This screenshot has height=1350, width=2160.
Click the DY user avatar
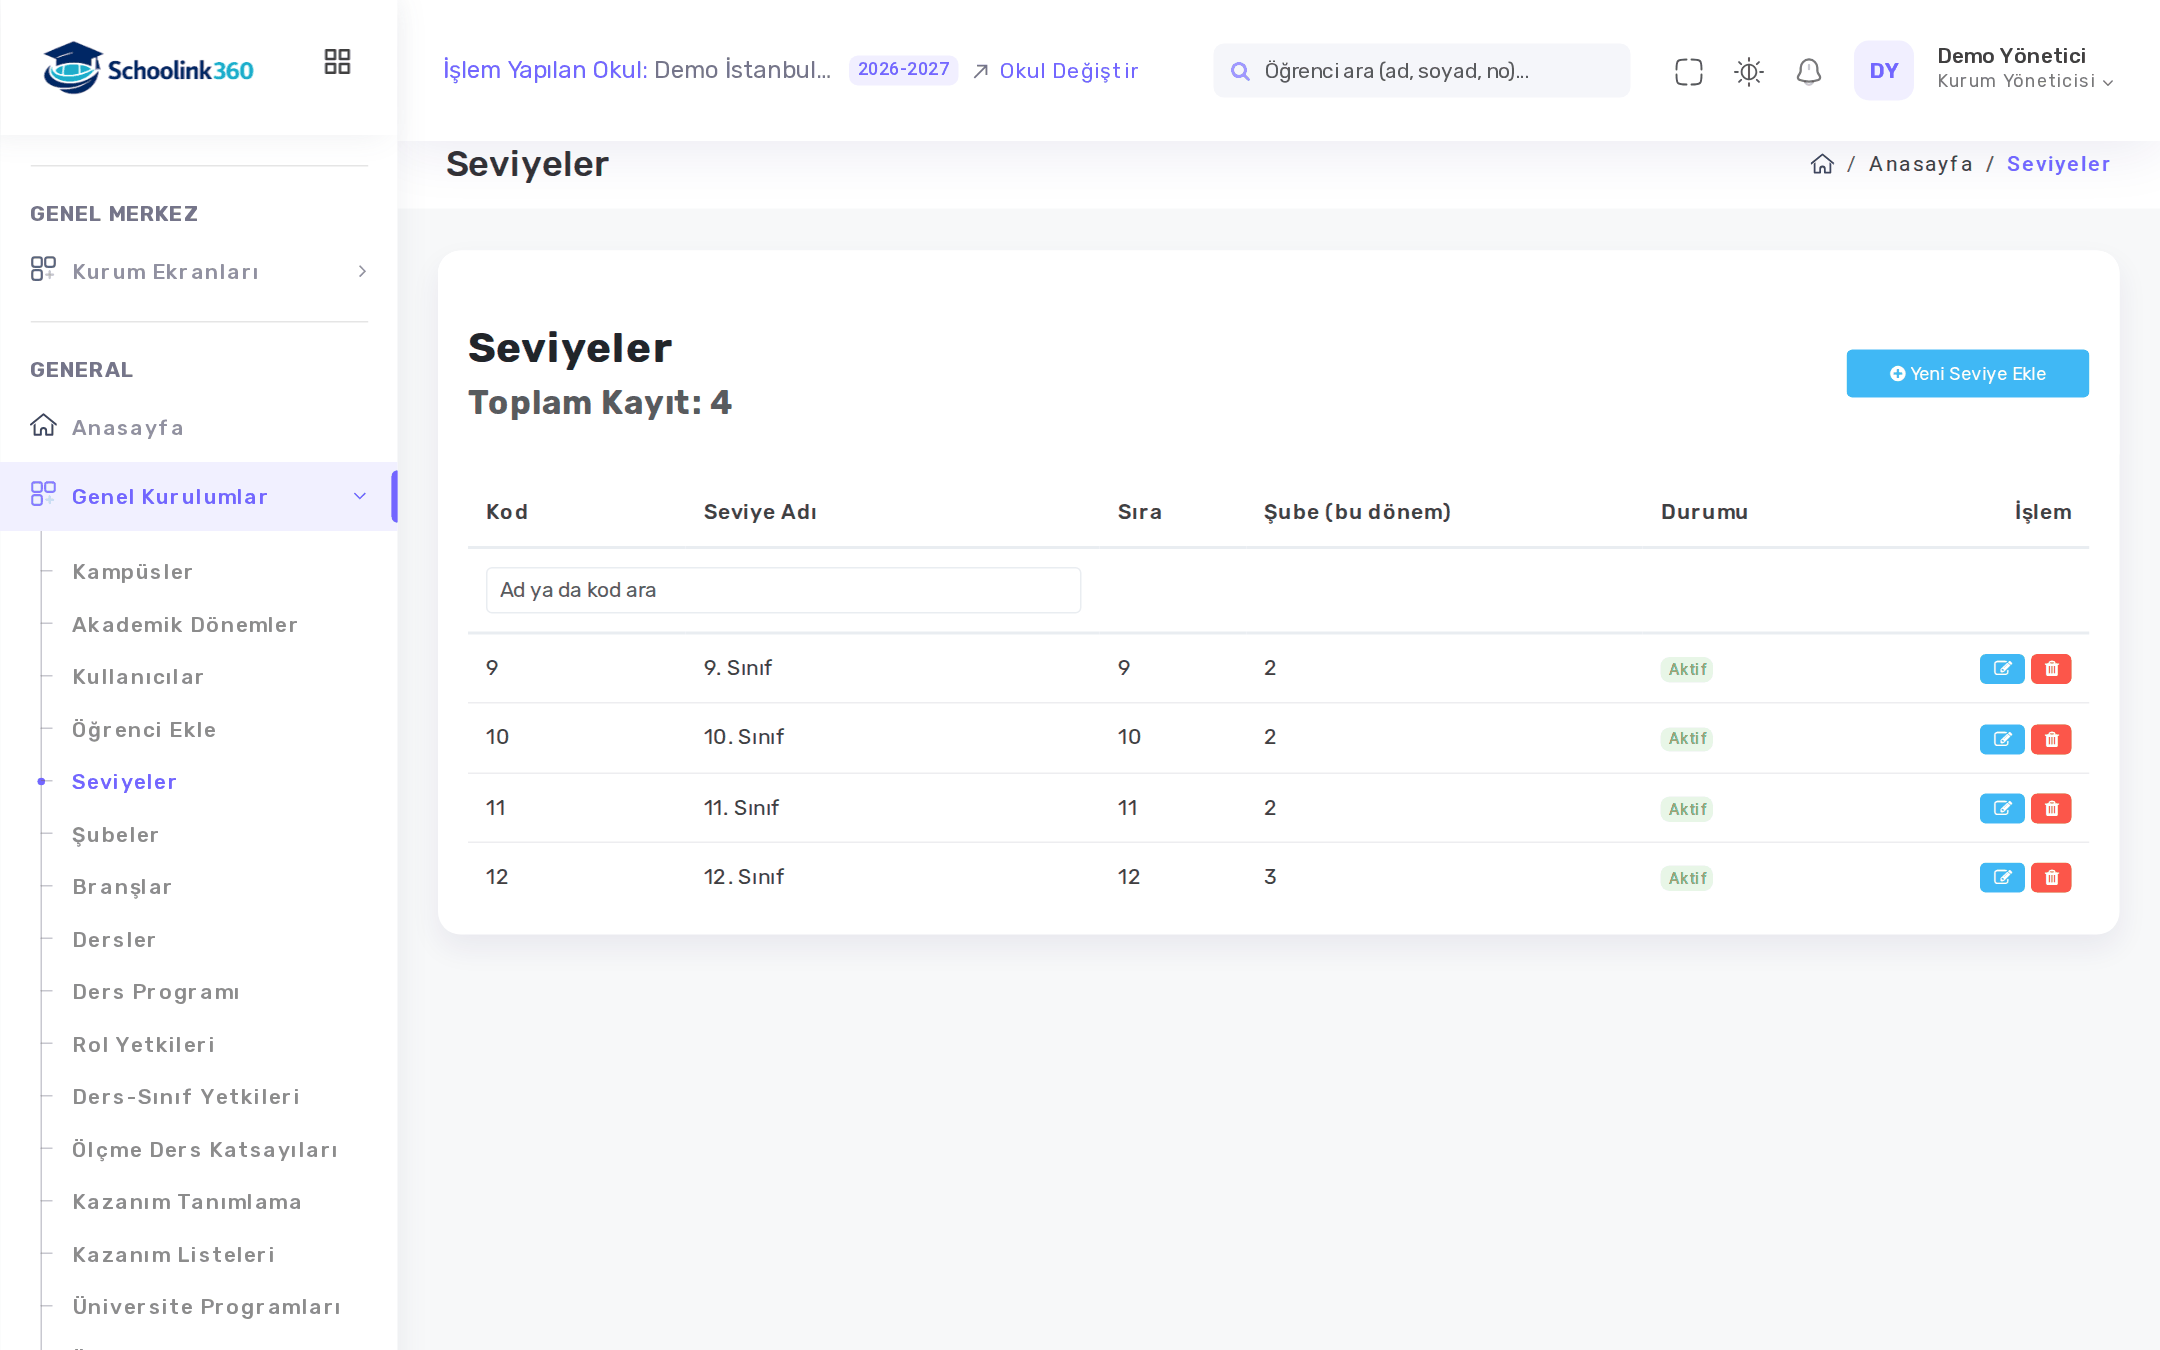pos(1883,70)
